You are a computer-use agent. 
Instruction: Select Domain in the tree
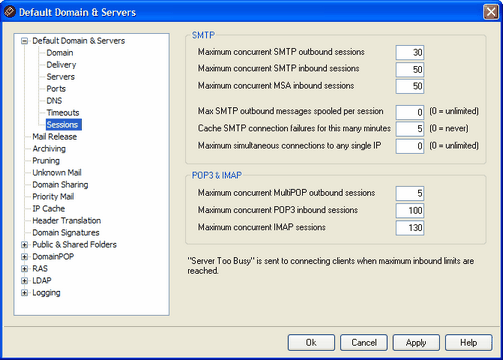(x=60, y=53)
